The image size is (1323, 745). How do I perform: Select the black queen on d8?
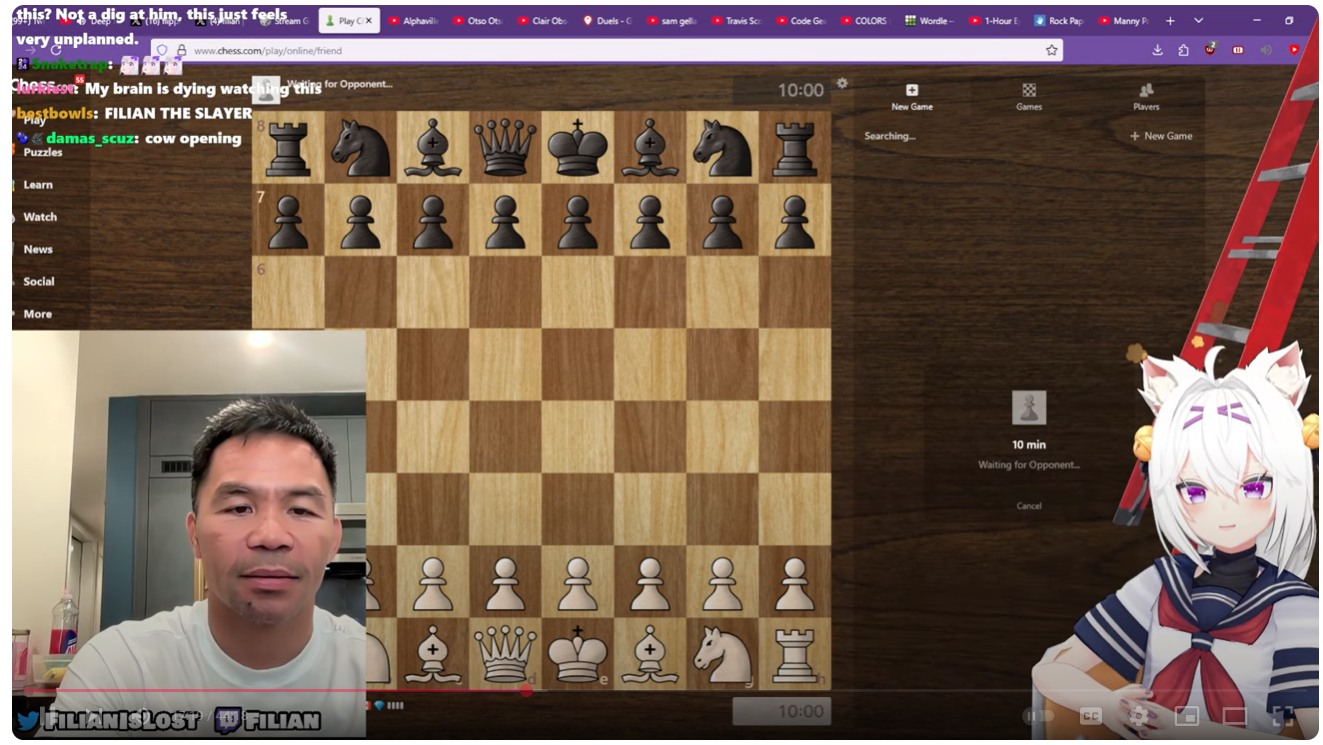point(505,147)
